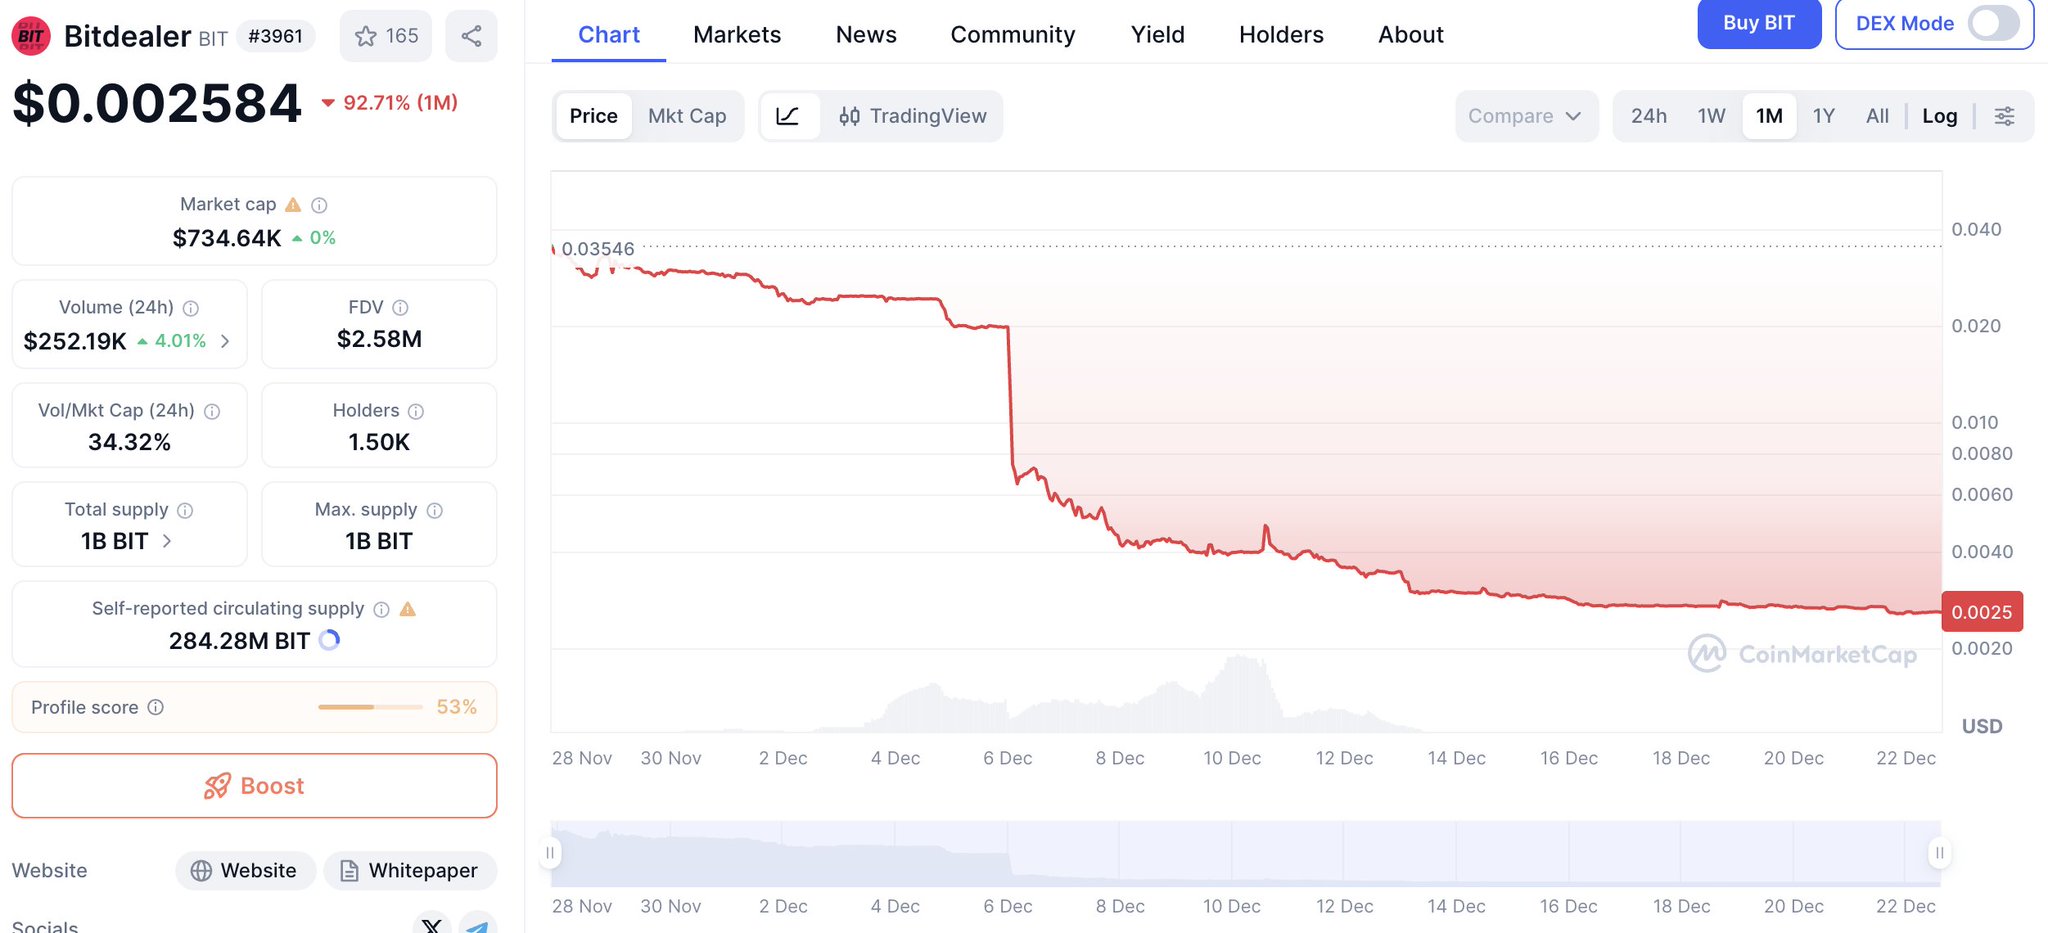Image resolution: width=2048 pixels, height=933 pixels.
Task: Click the orange Boost button
Action: tap(254, 786)
